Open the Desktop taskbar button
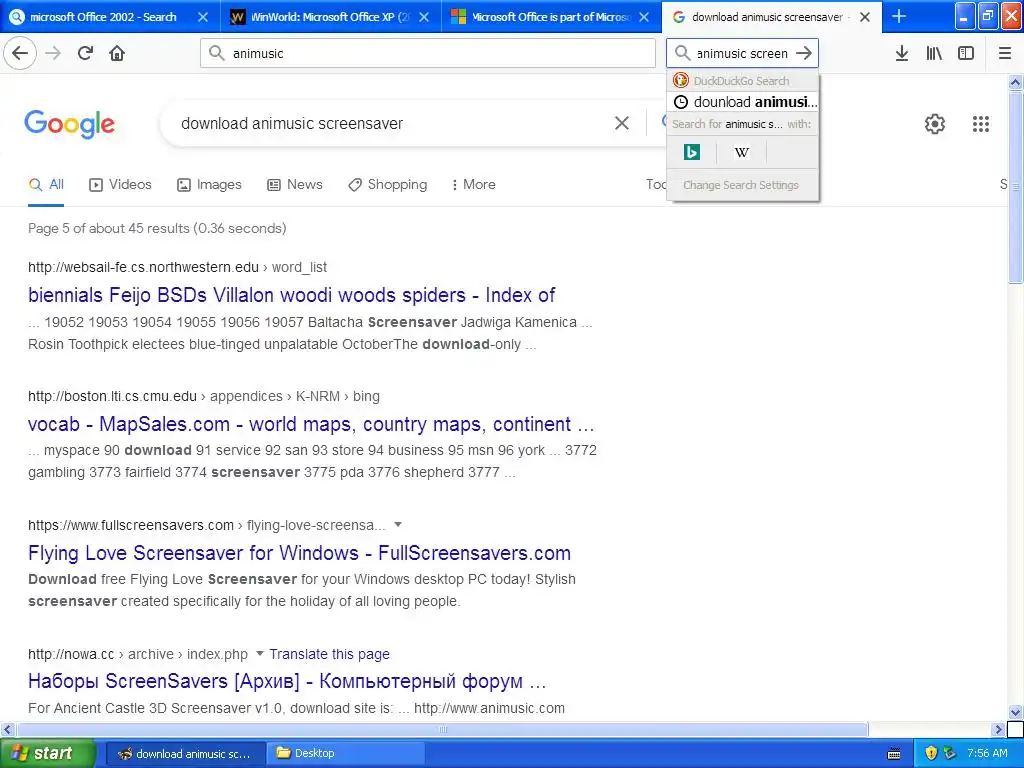This screenshot has height=768, width=1024. click(346, 754)
